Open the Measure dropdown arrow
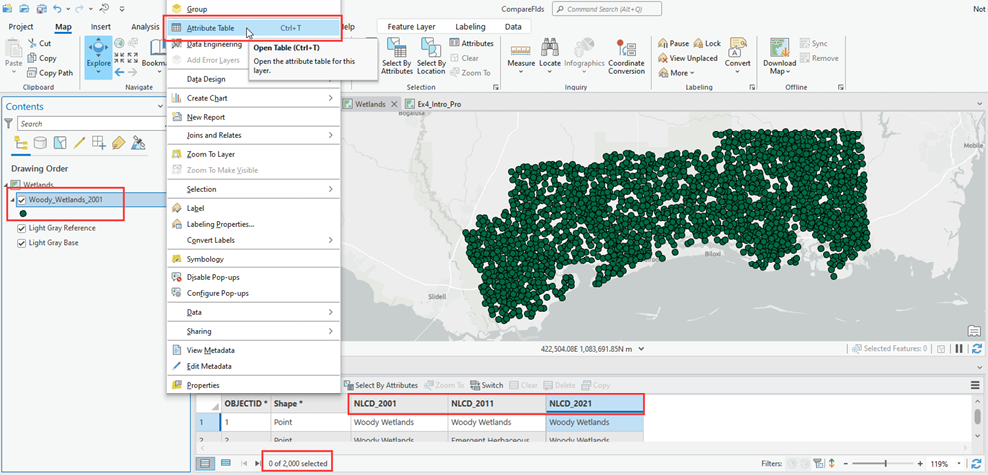Screen dimensions: 988x475 pyautogui.click(x=521, y=72)
